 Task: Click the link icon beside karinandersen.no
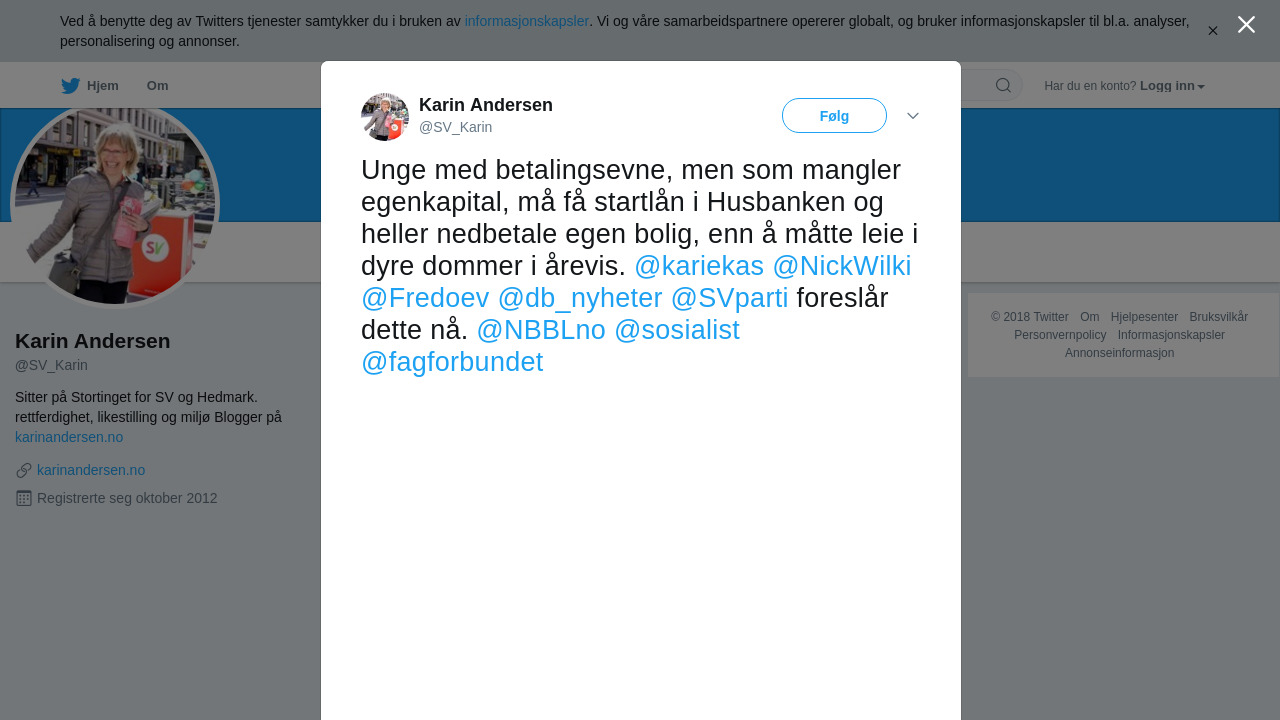pos(24,470)
